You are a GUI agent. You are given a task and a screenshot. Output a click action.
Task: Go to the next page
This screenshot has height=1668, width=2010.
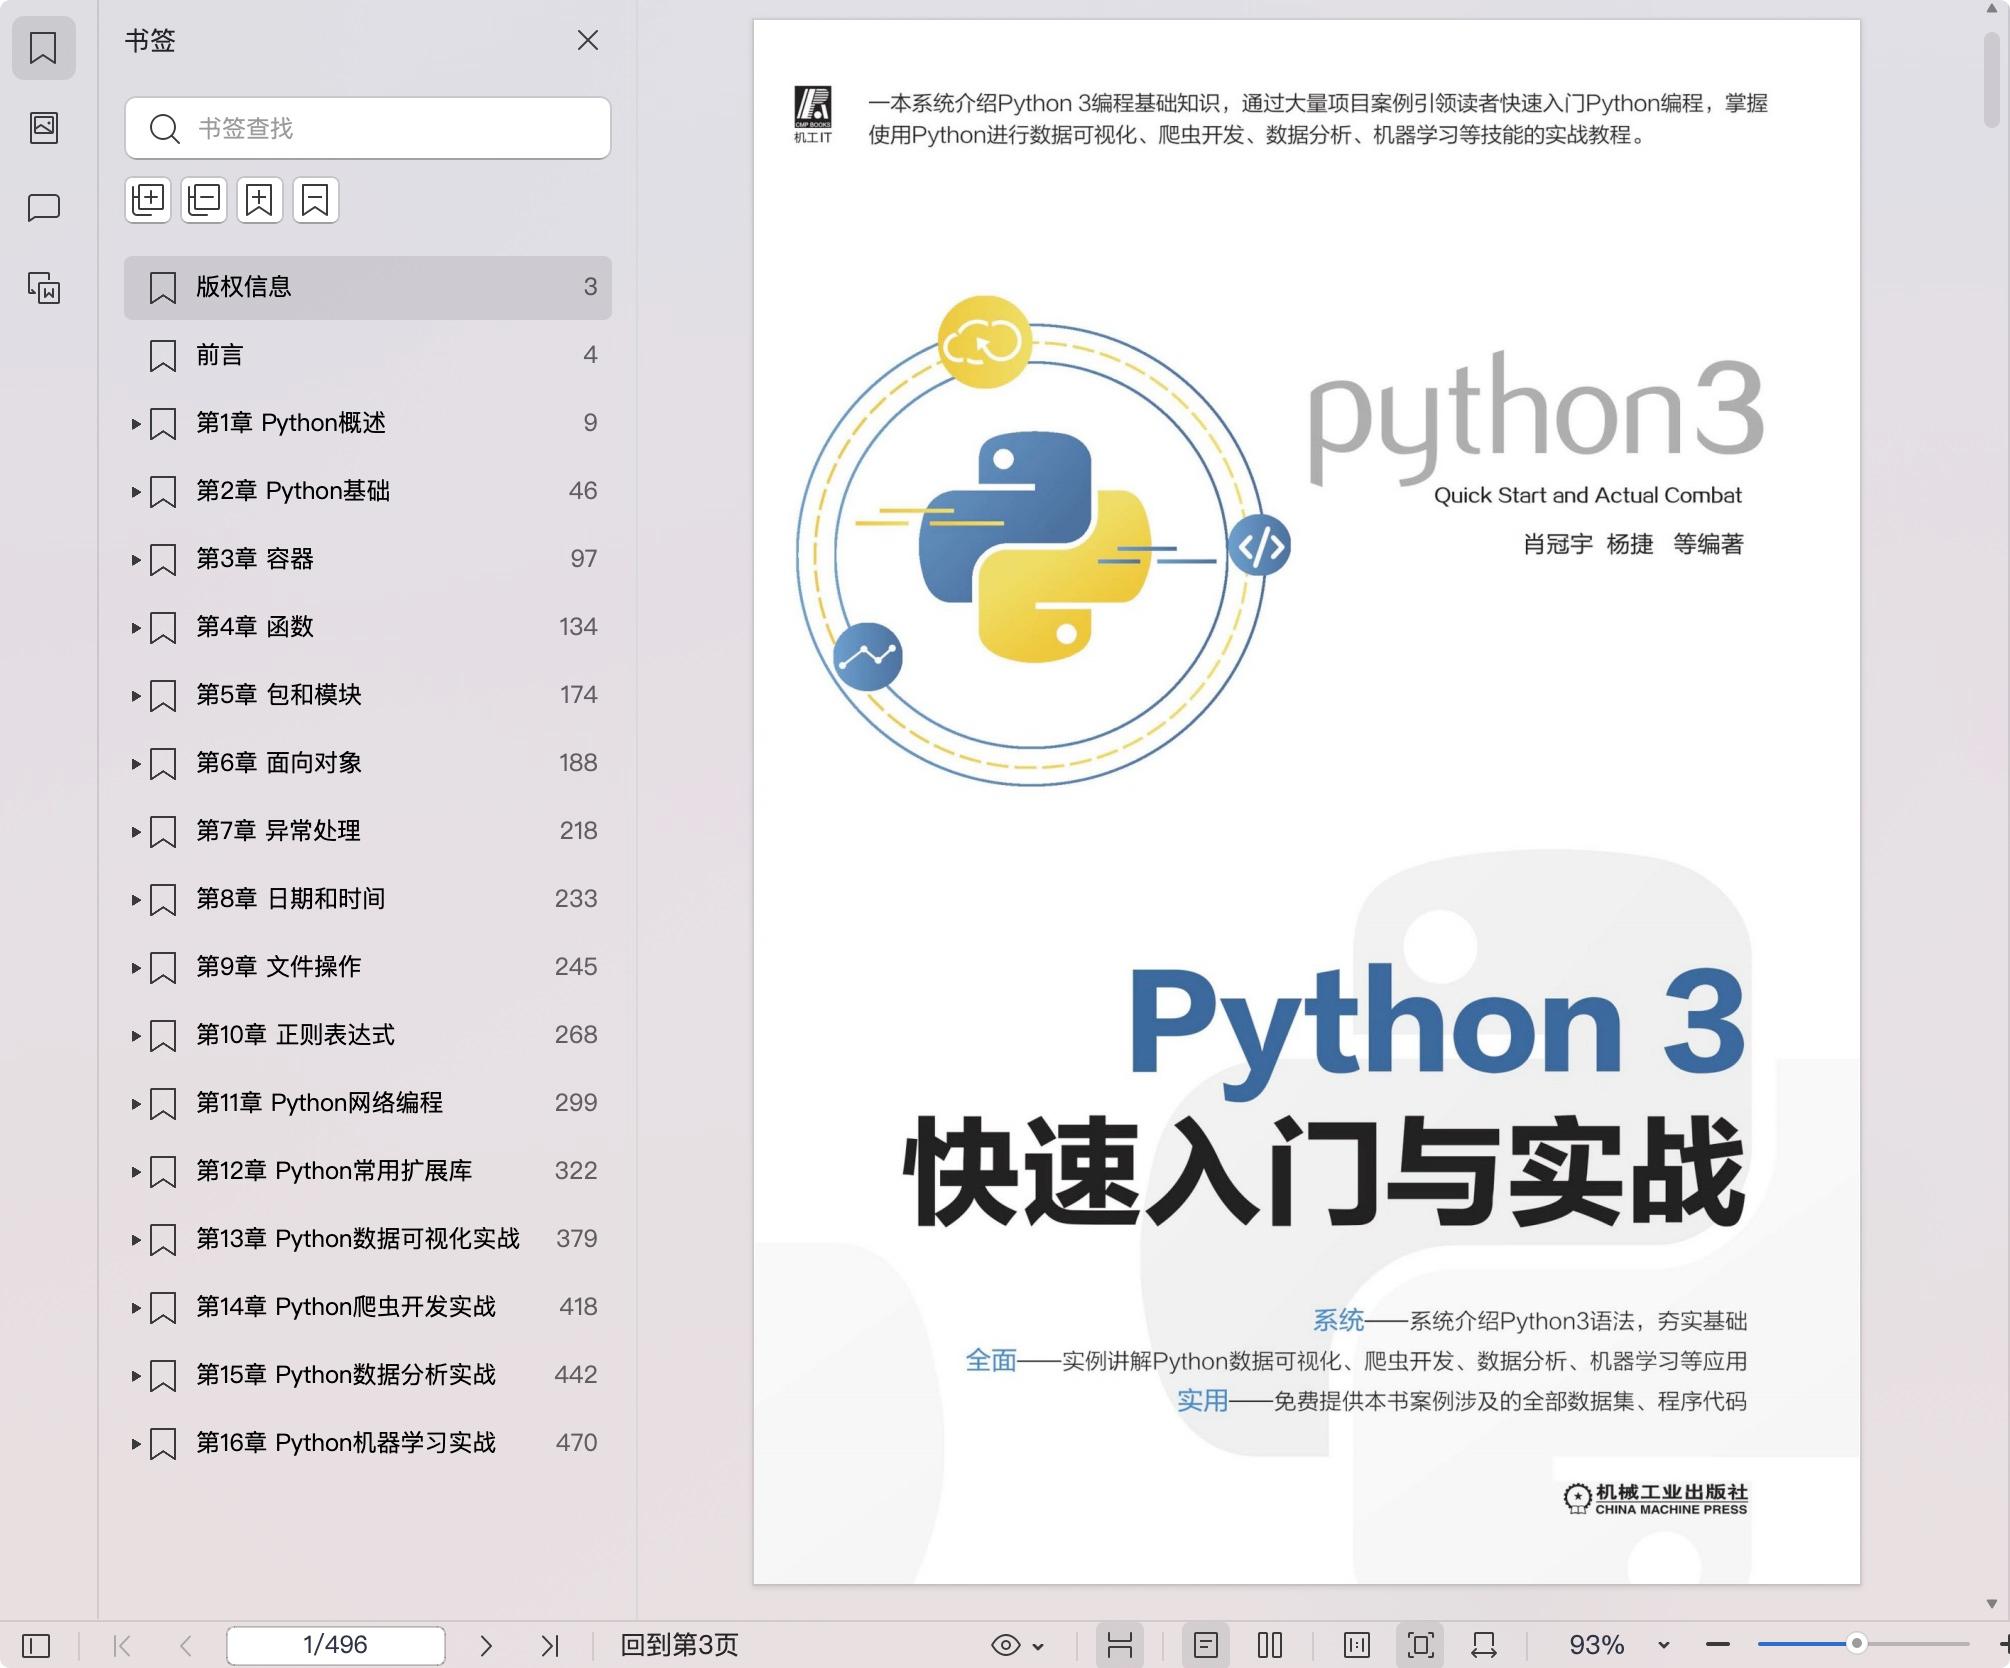point(486,1645)
